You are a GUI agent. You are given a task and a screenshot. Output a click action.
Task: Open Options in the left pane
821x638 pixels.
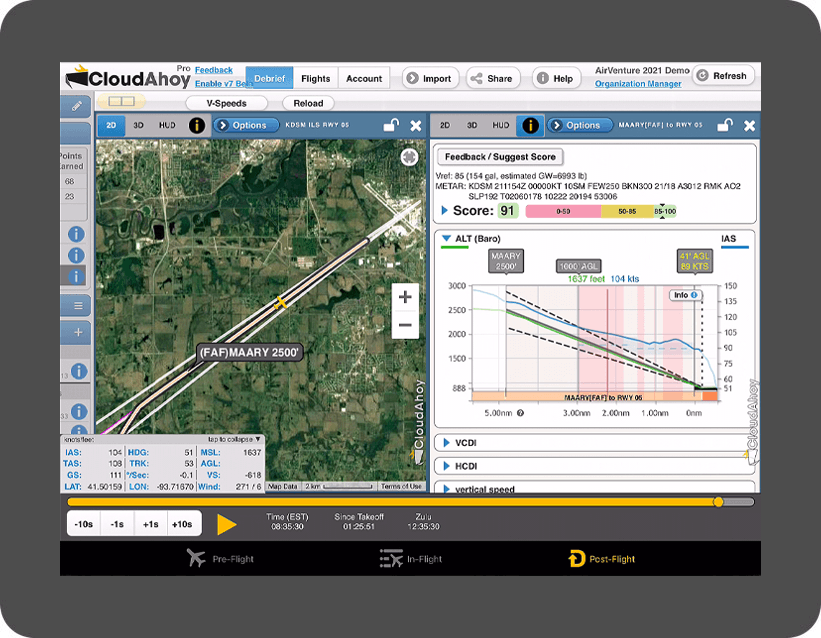(246, 125)
